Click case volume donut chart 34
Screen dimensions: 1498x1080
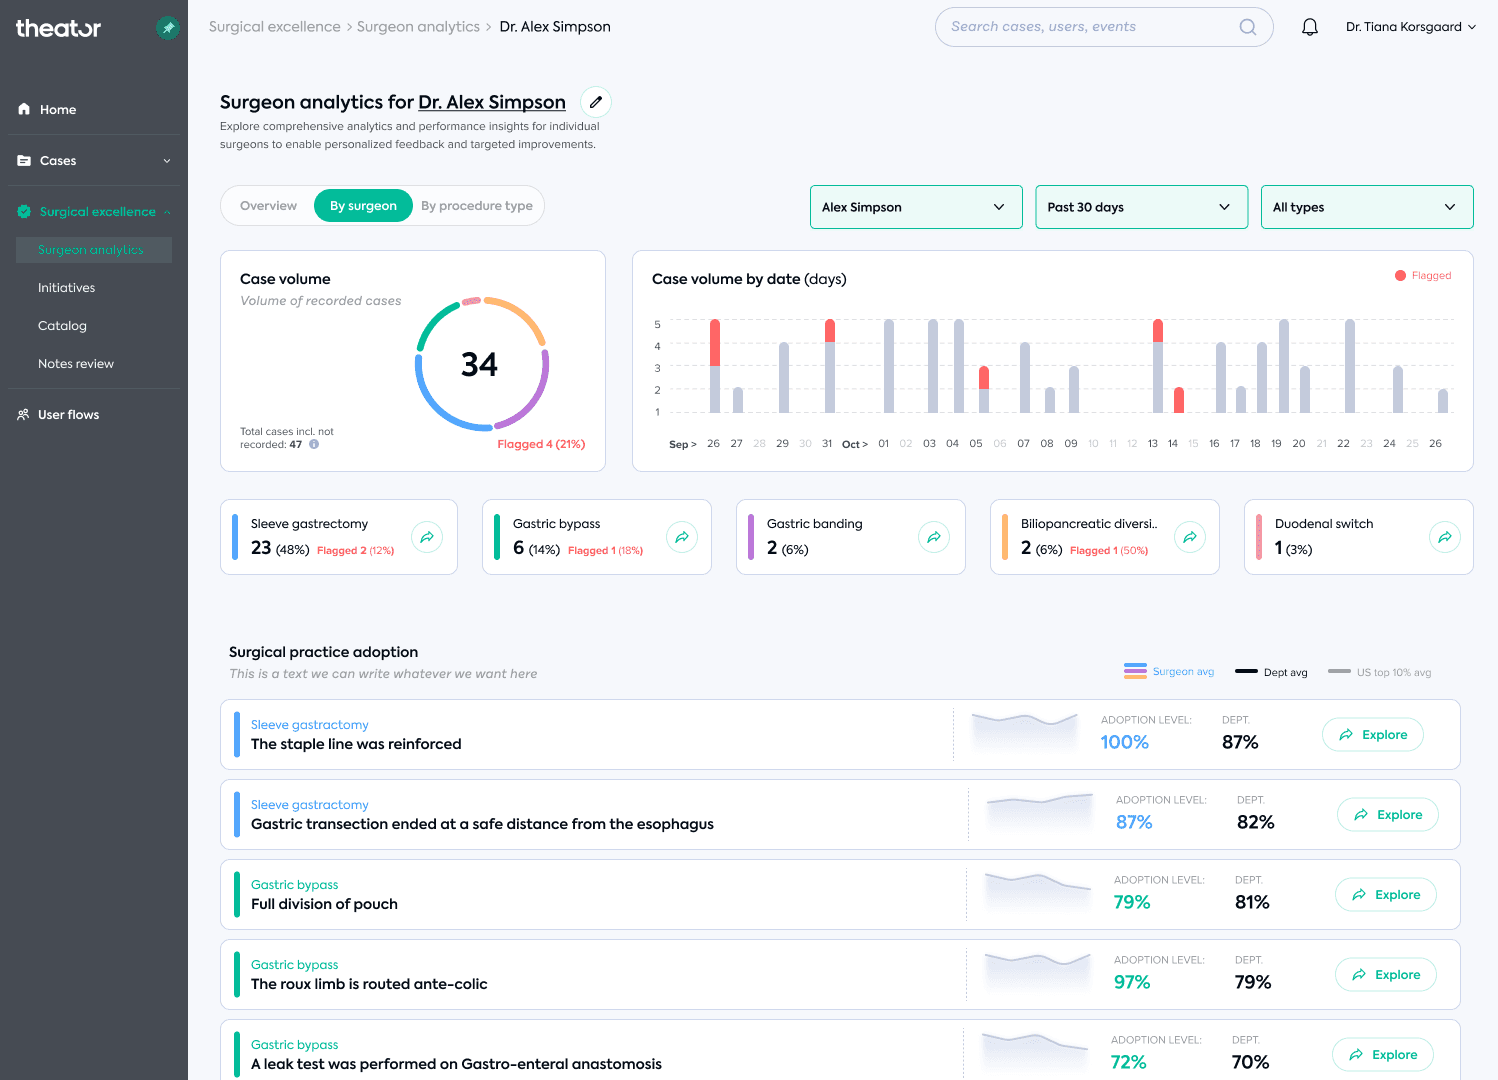click(x=481, y=364)
